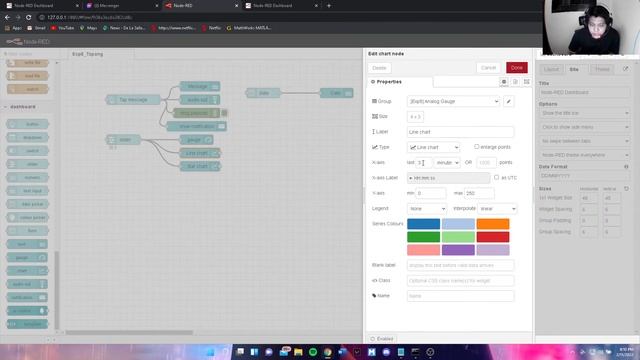Open a new browser tab

click(x=329, y=6)
